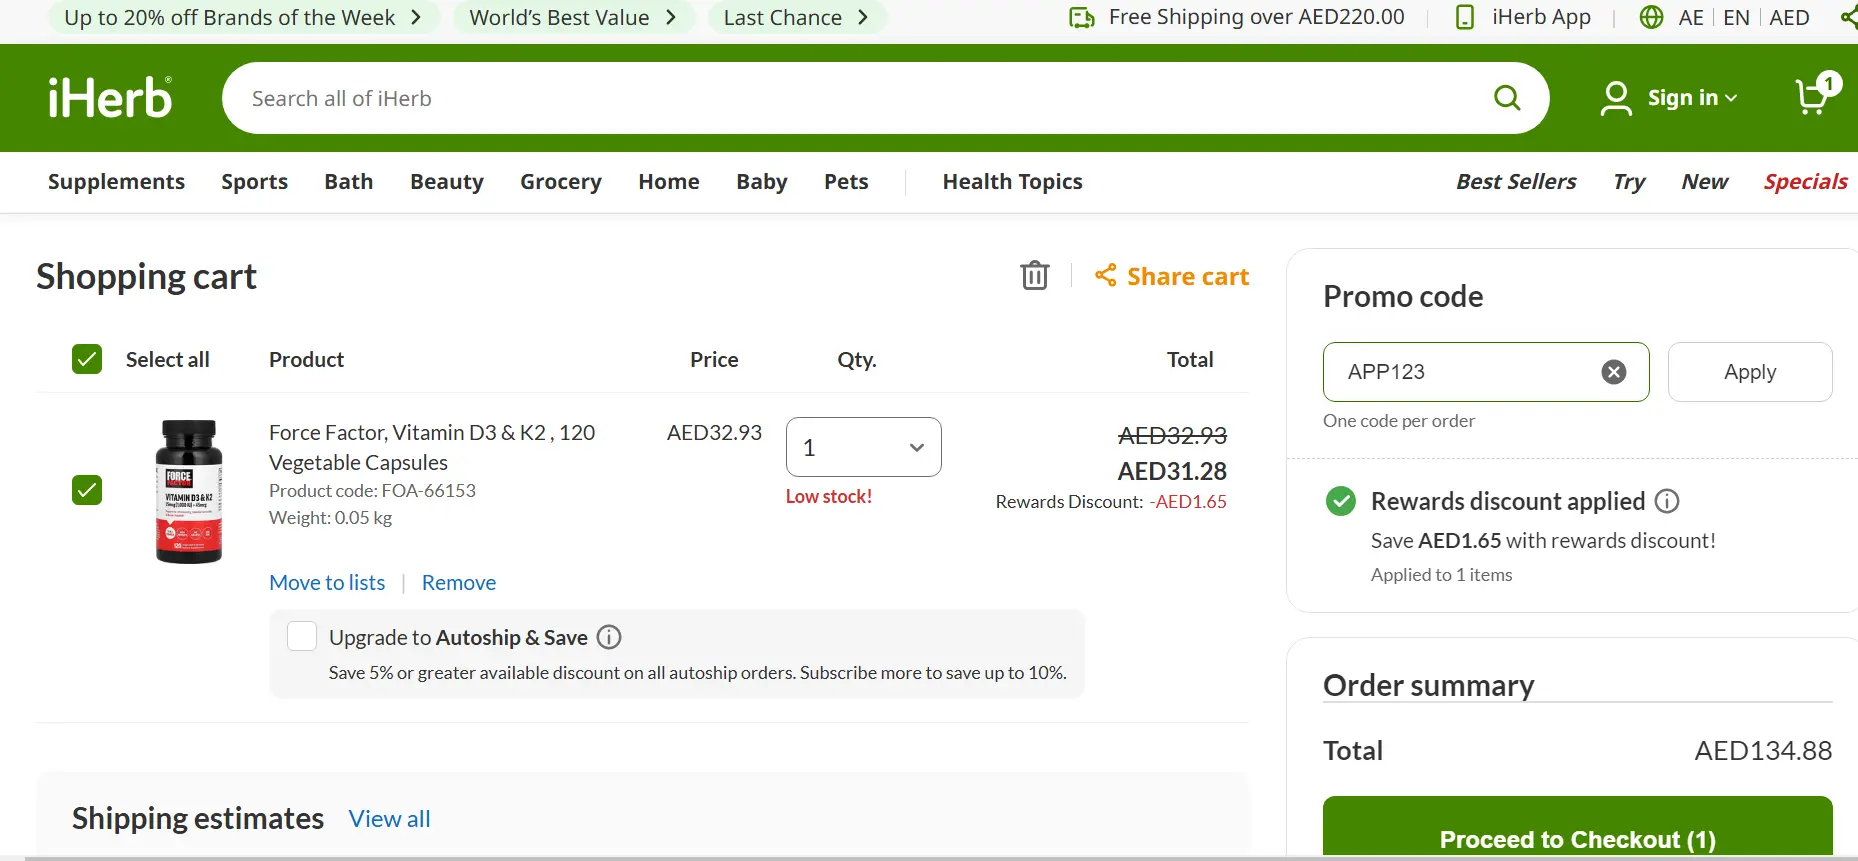The width and height of the screenshot is (1858, 861).
Task: Open the Supplements menu
Action: [116, 181]
